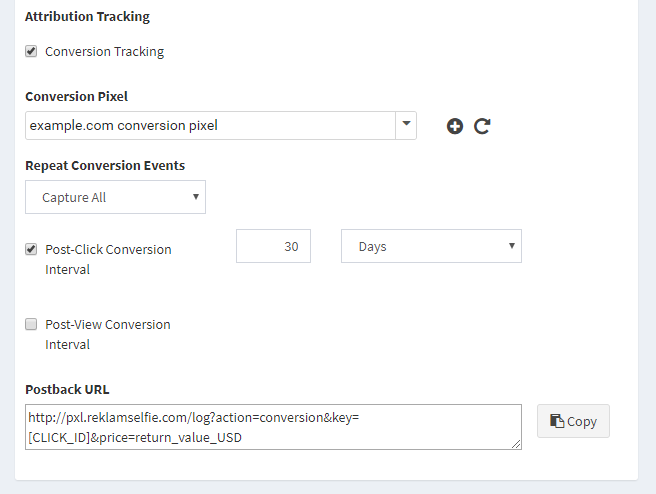Screen dimensions: 656x494
Task: Click inside the Postback URL text area
Action: (273, 427)
